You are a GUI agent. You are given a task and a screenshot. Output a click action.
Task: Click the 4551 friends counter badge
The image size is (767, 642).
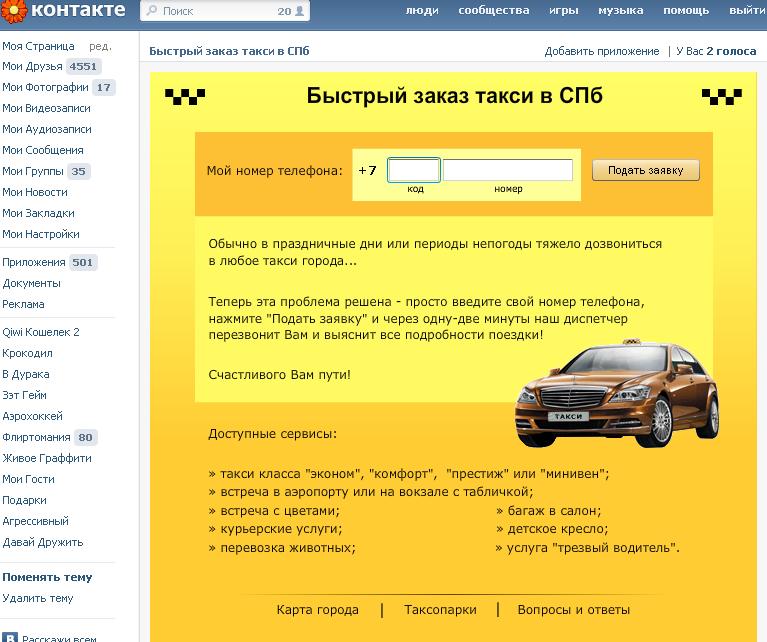(x=83, y=67)
